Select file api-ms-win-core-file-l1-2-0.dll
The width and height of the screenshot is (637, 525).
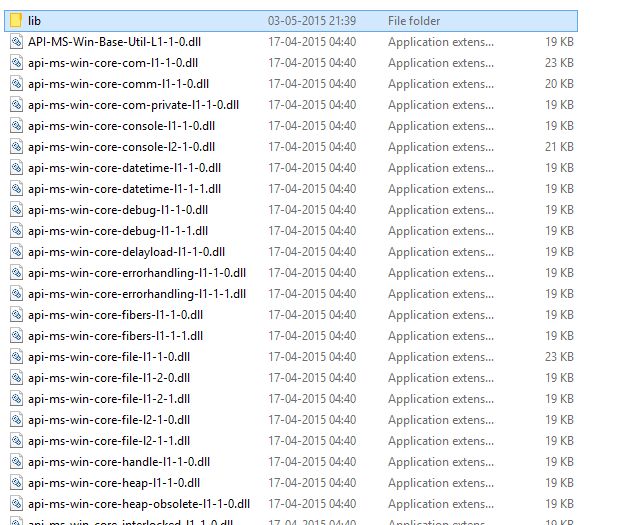click(109, 378)
